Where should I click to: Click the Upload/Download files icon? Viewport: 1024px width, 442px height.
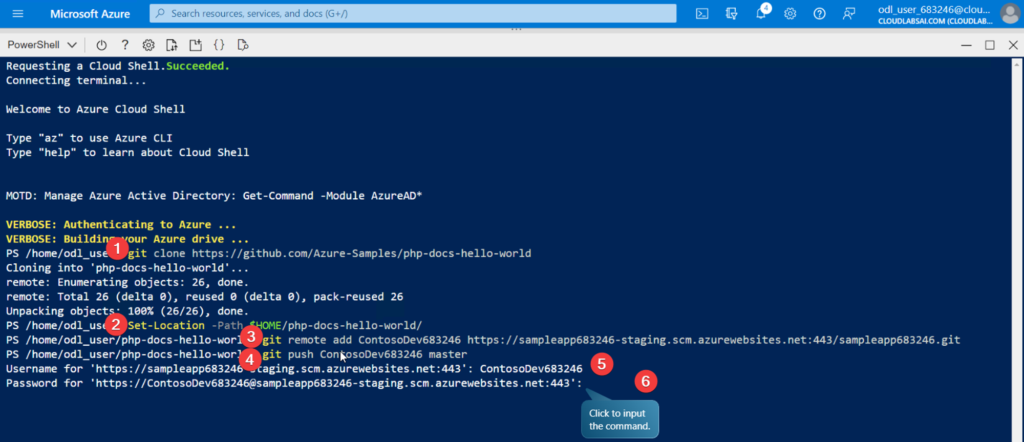click(172, 45)
